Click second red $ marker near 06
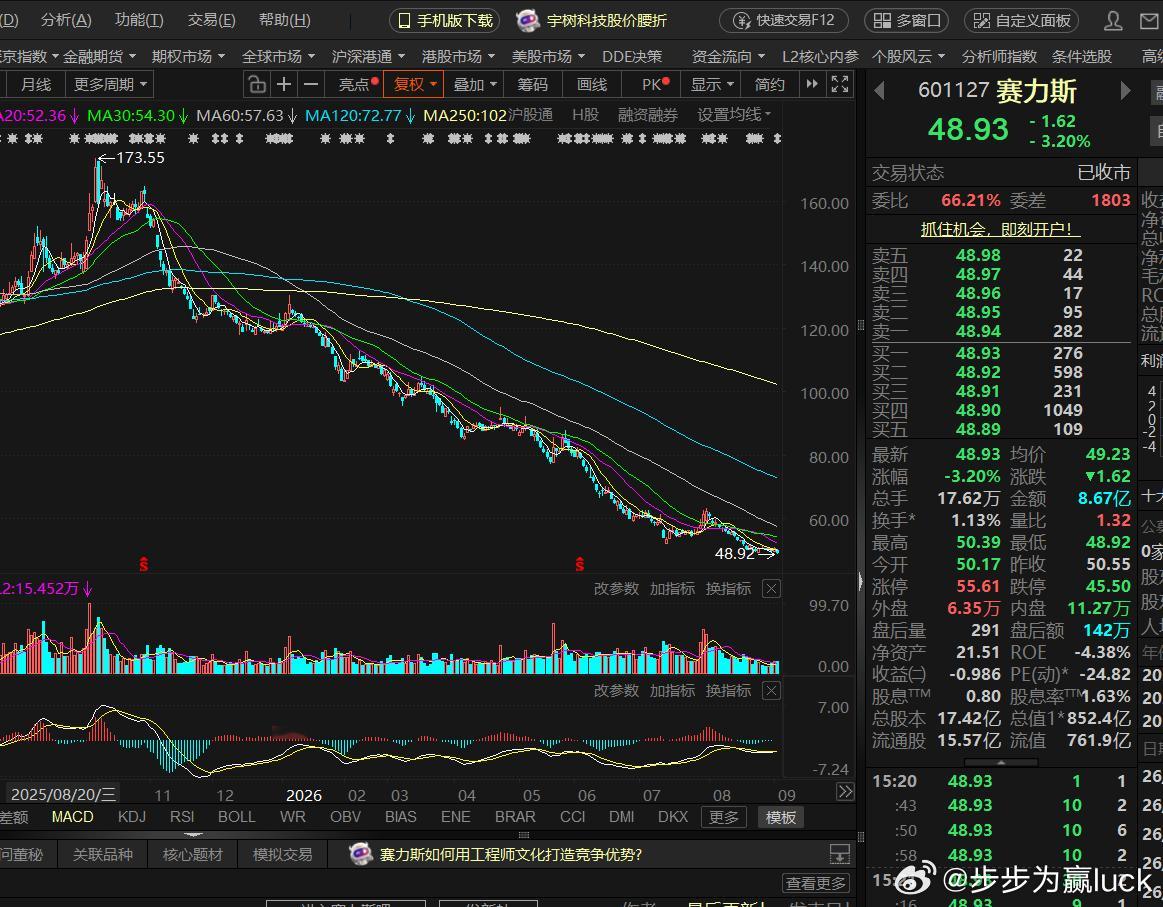The image size is (1163, 907). tap(579, 565)
